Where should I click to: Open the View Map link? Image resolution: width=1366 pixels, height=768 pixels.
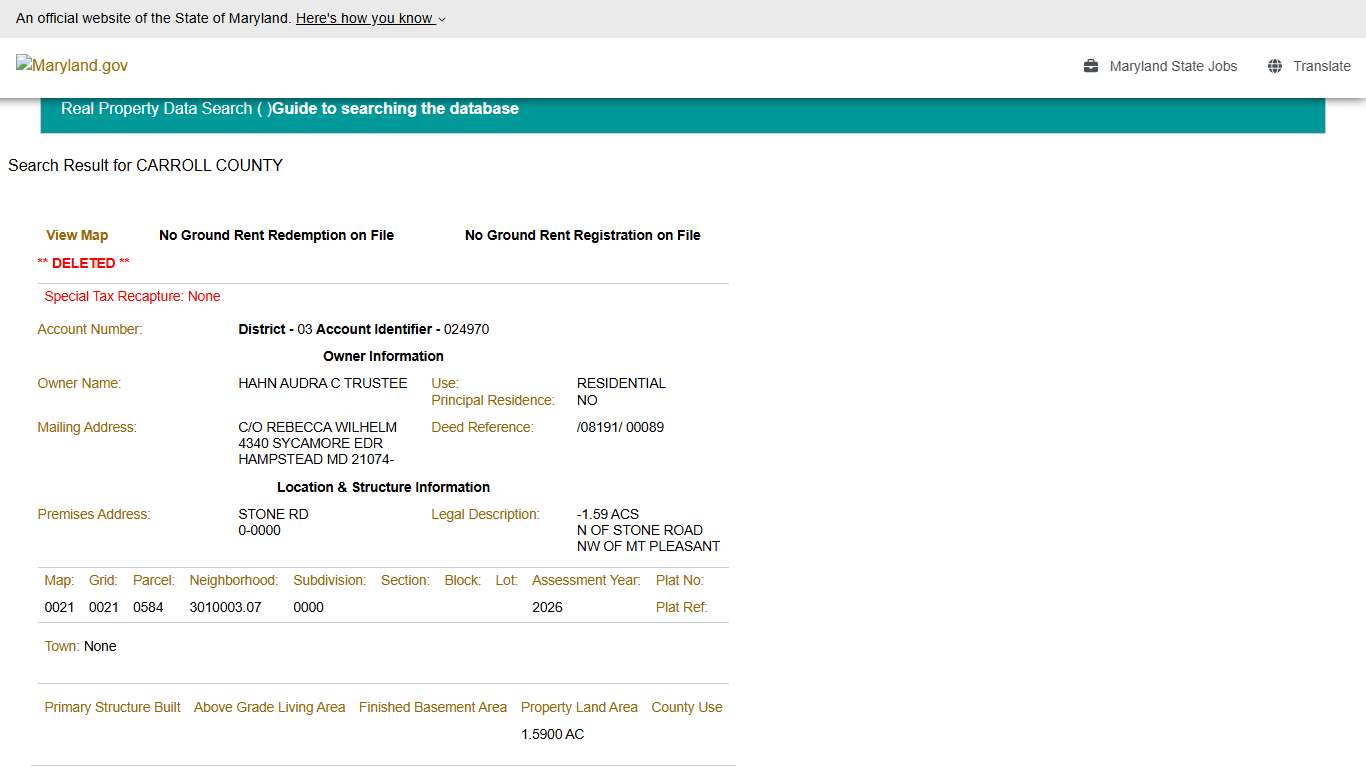click(77, 236)
